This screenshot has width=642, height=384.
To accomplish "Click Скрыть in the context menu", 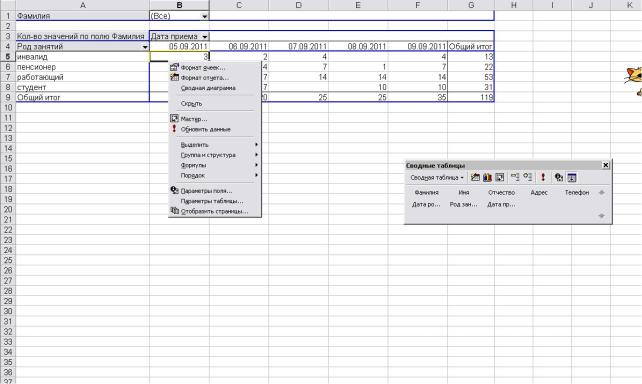I will 215,104.
